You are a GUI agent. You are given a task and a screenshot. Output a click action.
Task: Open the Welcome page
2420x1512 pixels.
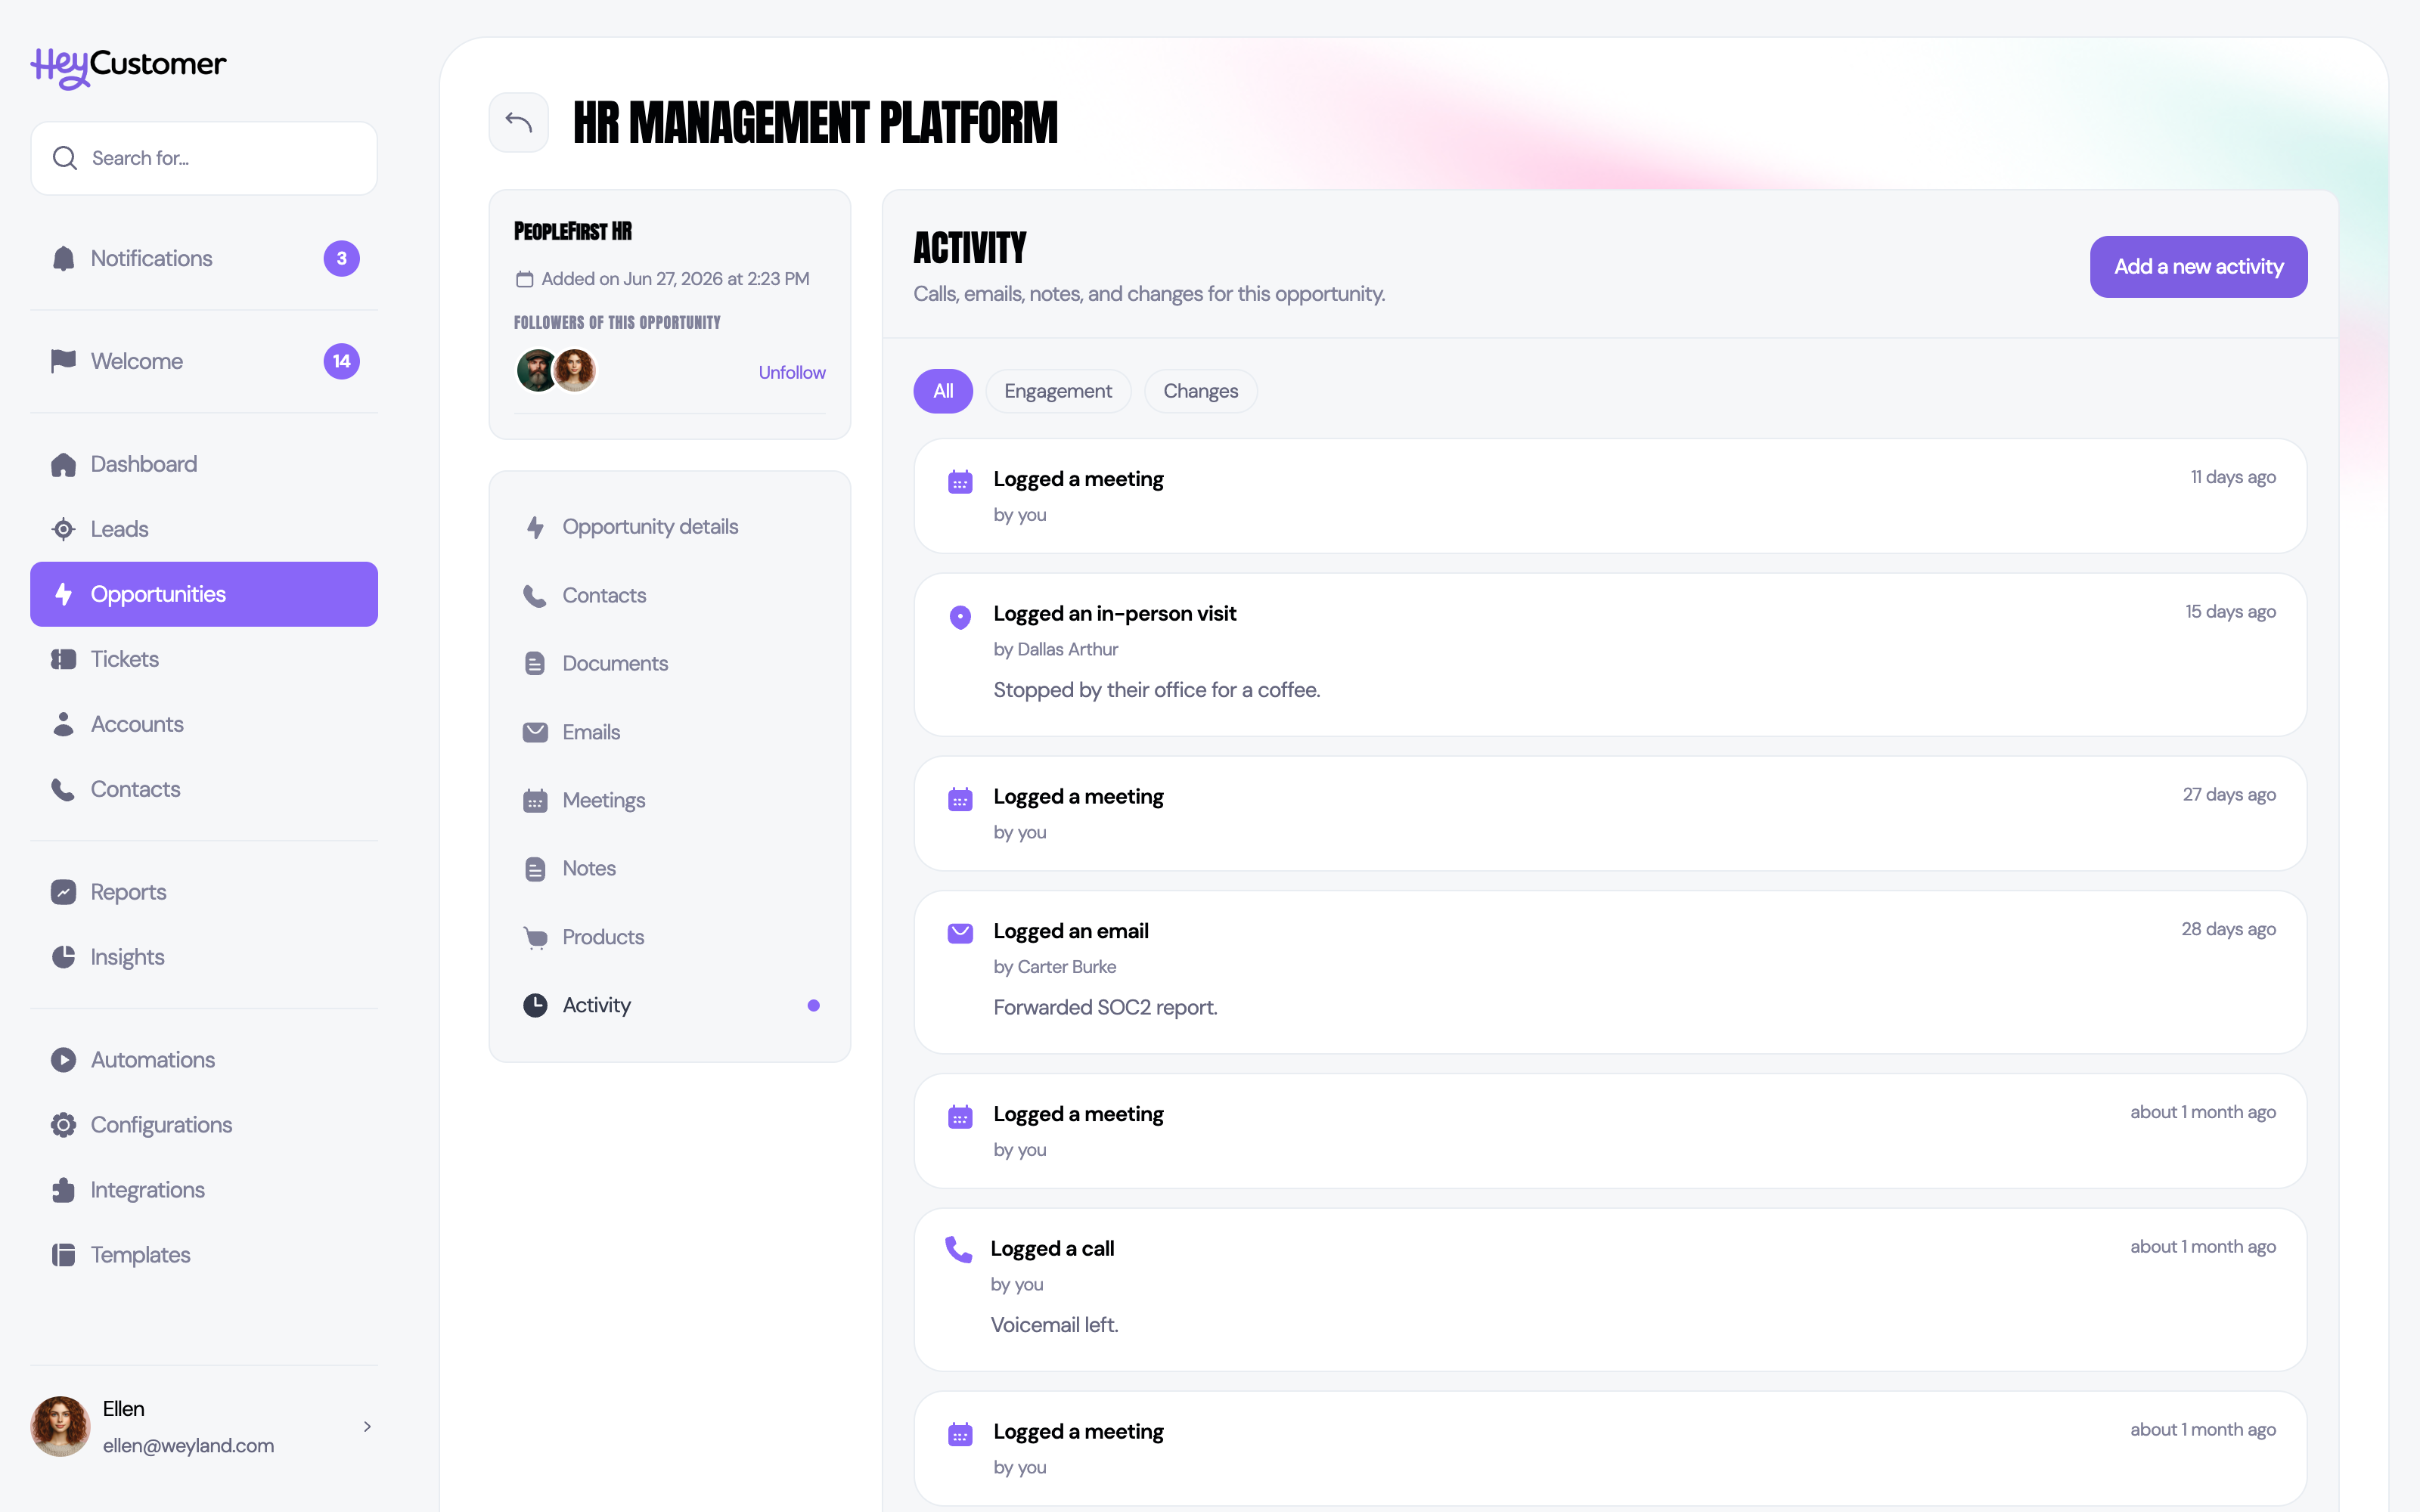[x=204, y=361]
